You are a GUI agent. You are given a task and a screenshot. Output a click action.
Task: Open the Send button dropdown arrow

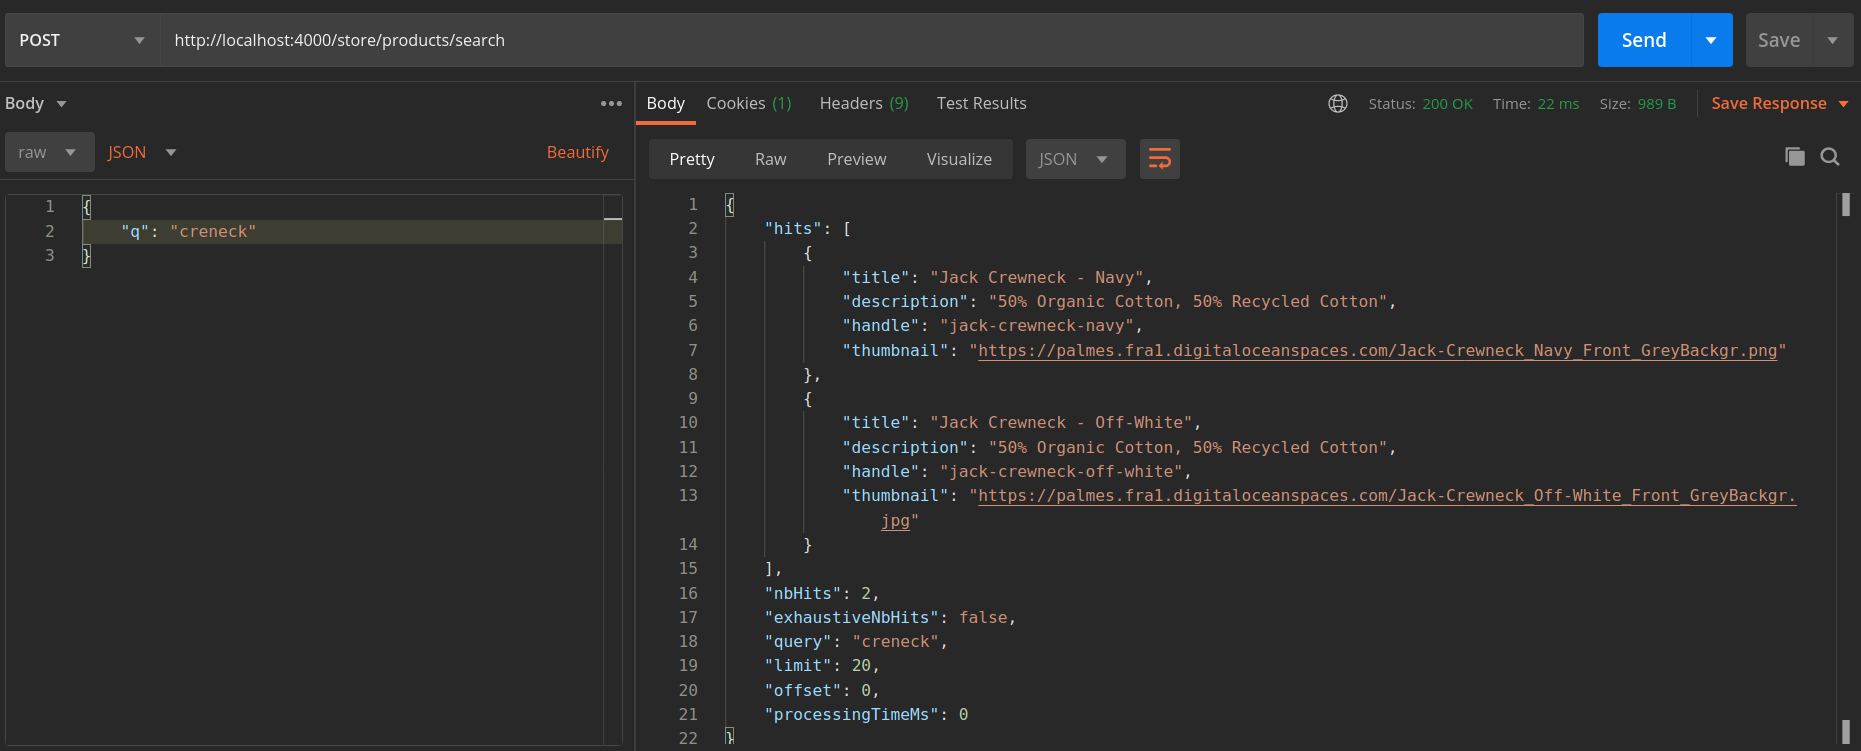coord(1711,40)
